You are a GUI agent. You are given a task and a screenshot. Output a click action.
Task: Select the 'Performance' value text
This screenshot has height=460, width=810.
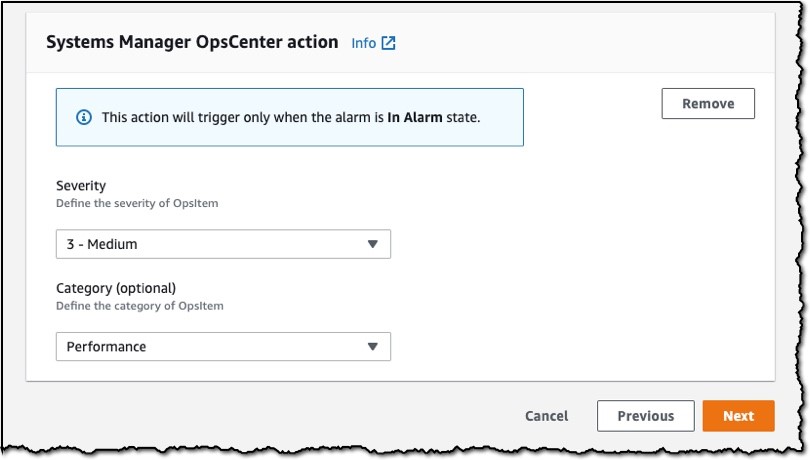[106, 346]
